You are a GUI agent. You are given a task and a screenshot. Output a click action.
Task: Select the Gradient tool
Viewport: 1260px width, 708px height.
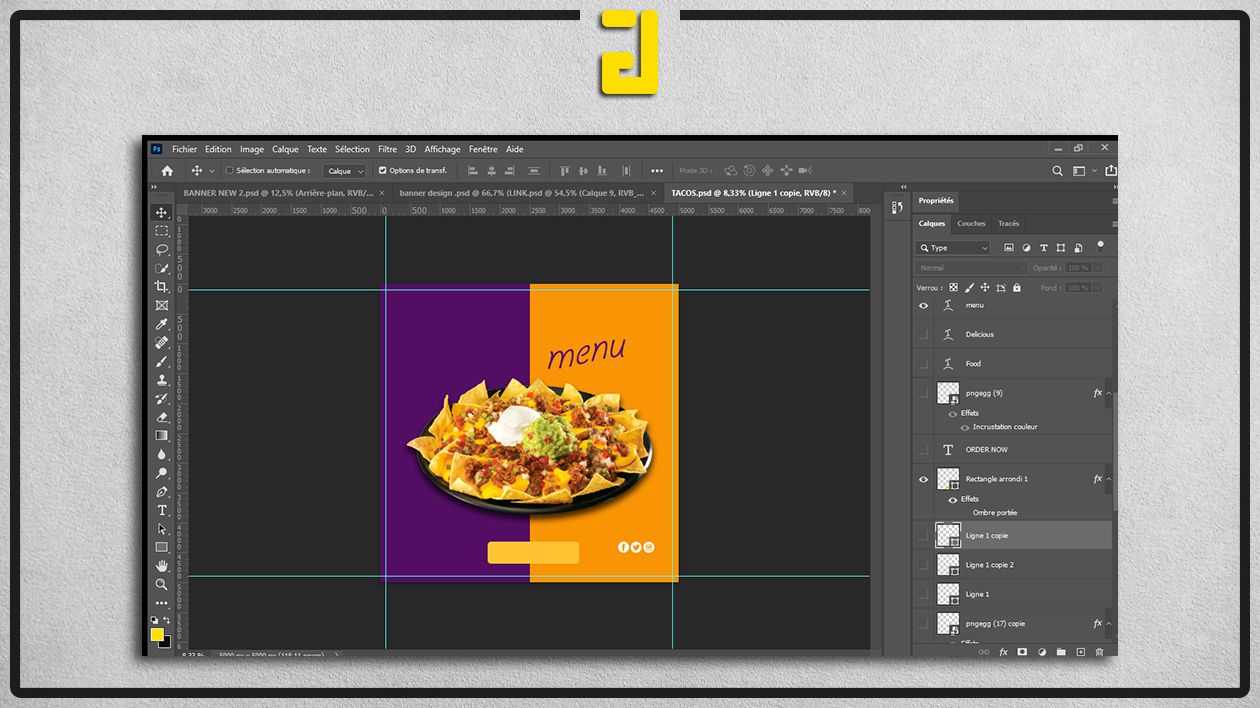point(161,435)
